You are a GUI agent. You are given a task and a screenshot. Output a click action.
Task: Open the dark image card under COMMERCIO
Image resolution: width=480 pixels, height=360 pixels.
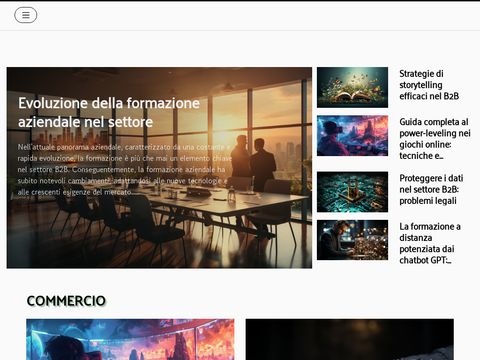point(350,339)
